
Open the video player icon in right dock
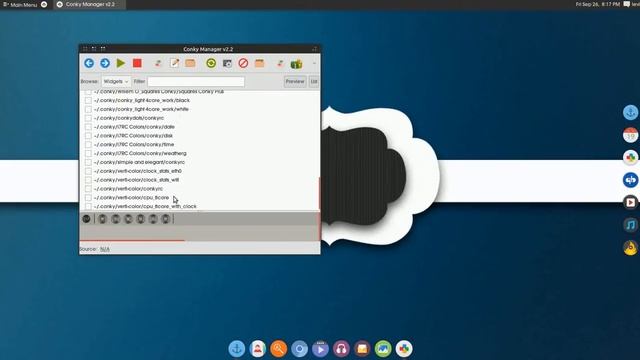click(630, 202)
